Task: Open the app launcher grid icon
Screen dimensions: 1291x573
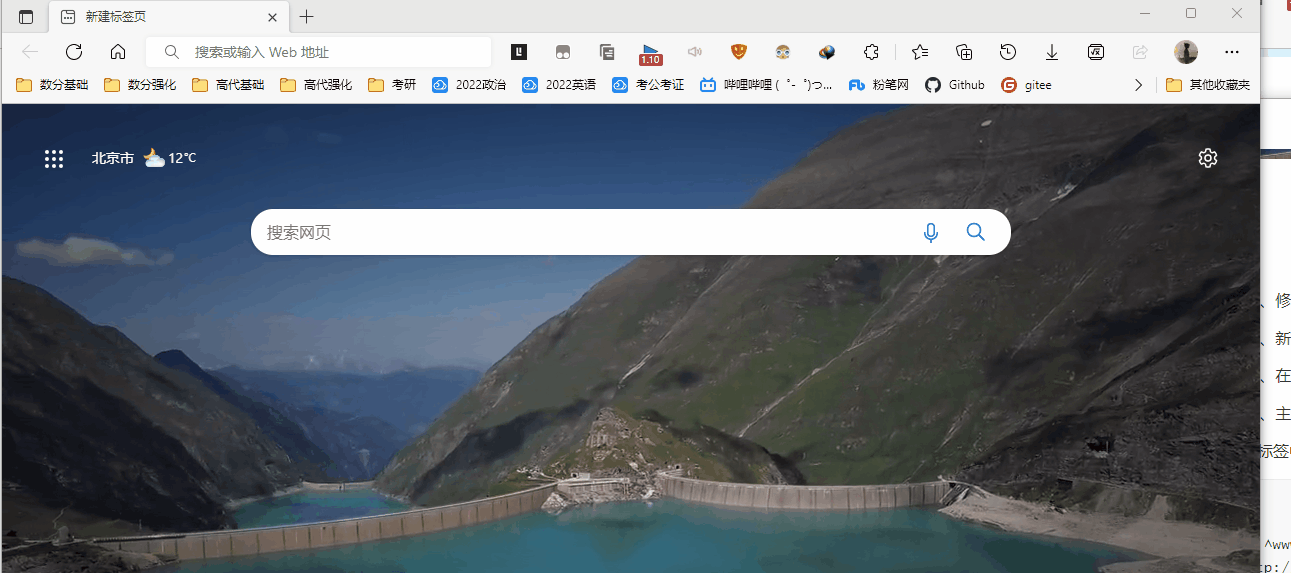Action: 54,158
